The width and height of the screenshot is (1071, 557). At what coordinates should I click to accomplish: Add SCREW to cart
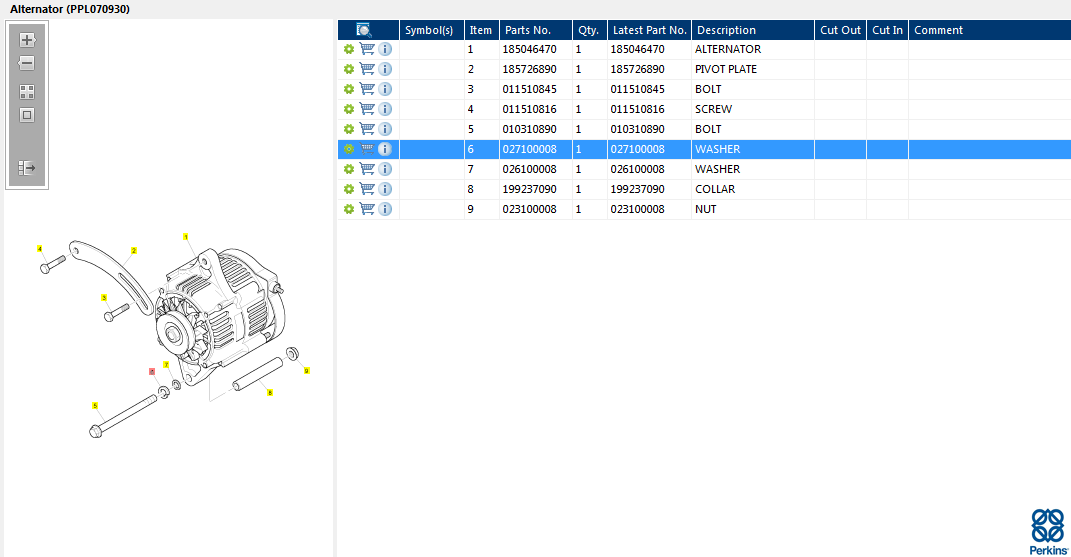click(367, 109)
